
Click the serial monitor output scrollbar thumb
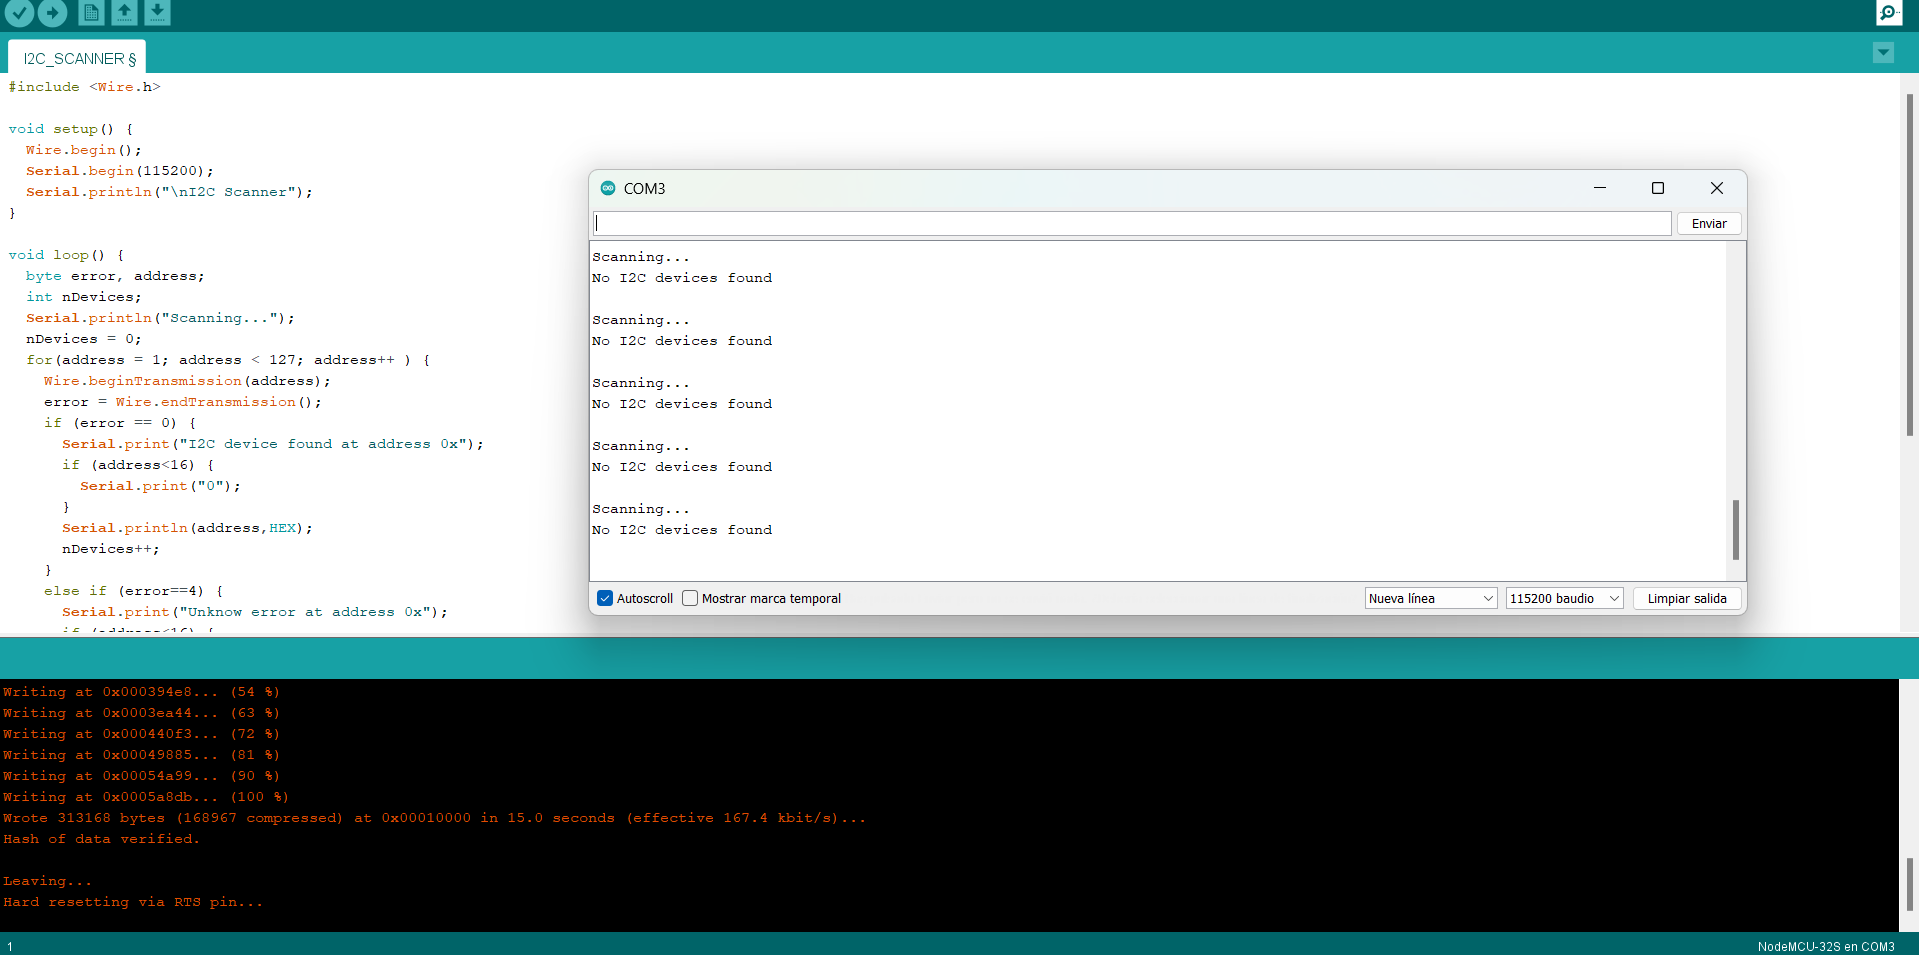click(1736, 529)
